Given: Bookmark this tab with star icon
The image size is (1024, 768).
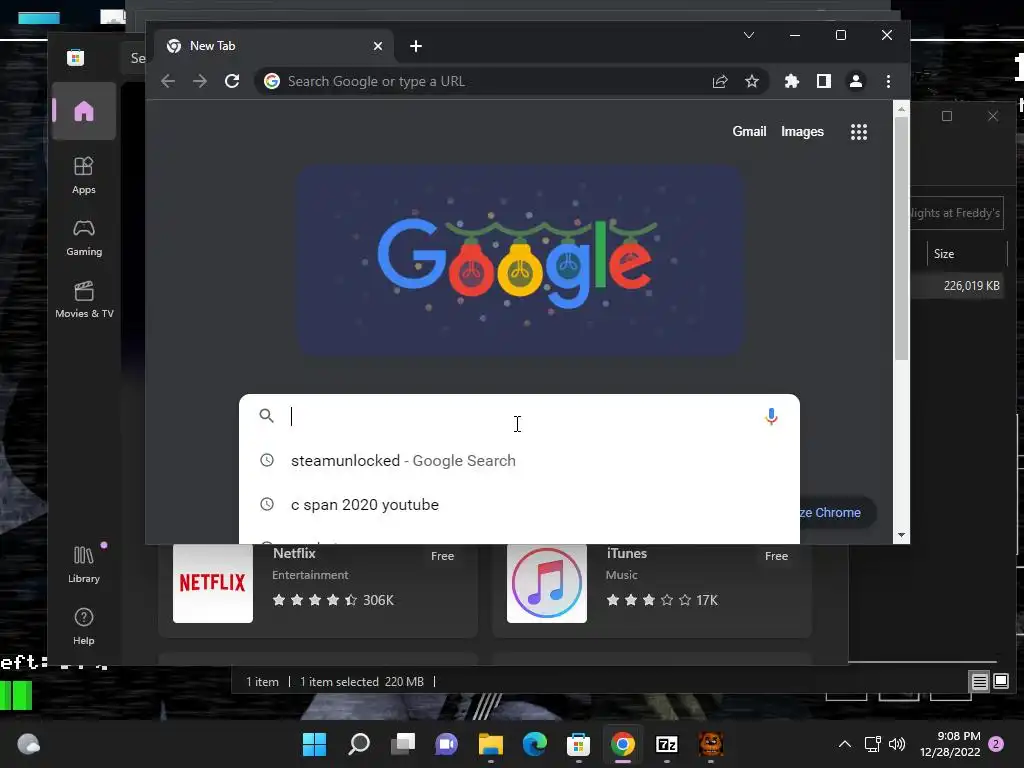Looking at the screenshot, I should point(752,81).
